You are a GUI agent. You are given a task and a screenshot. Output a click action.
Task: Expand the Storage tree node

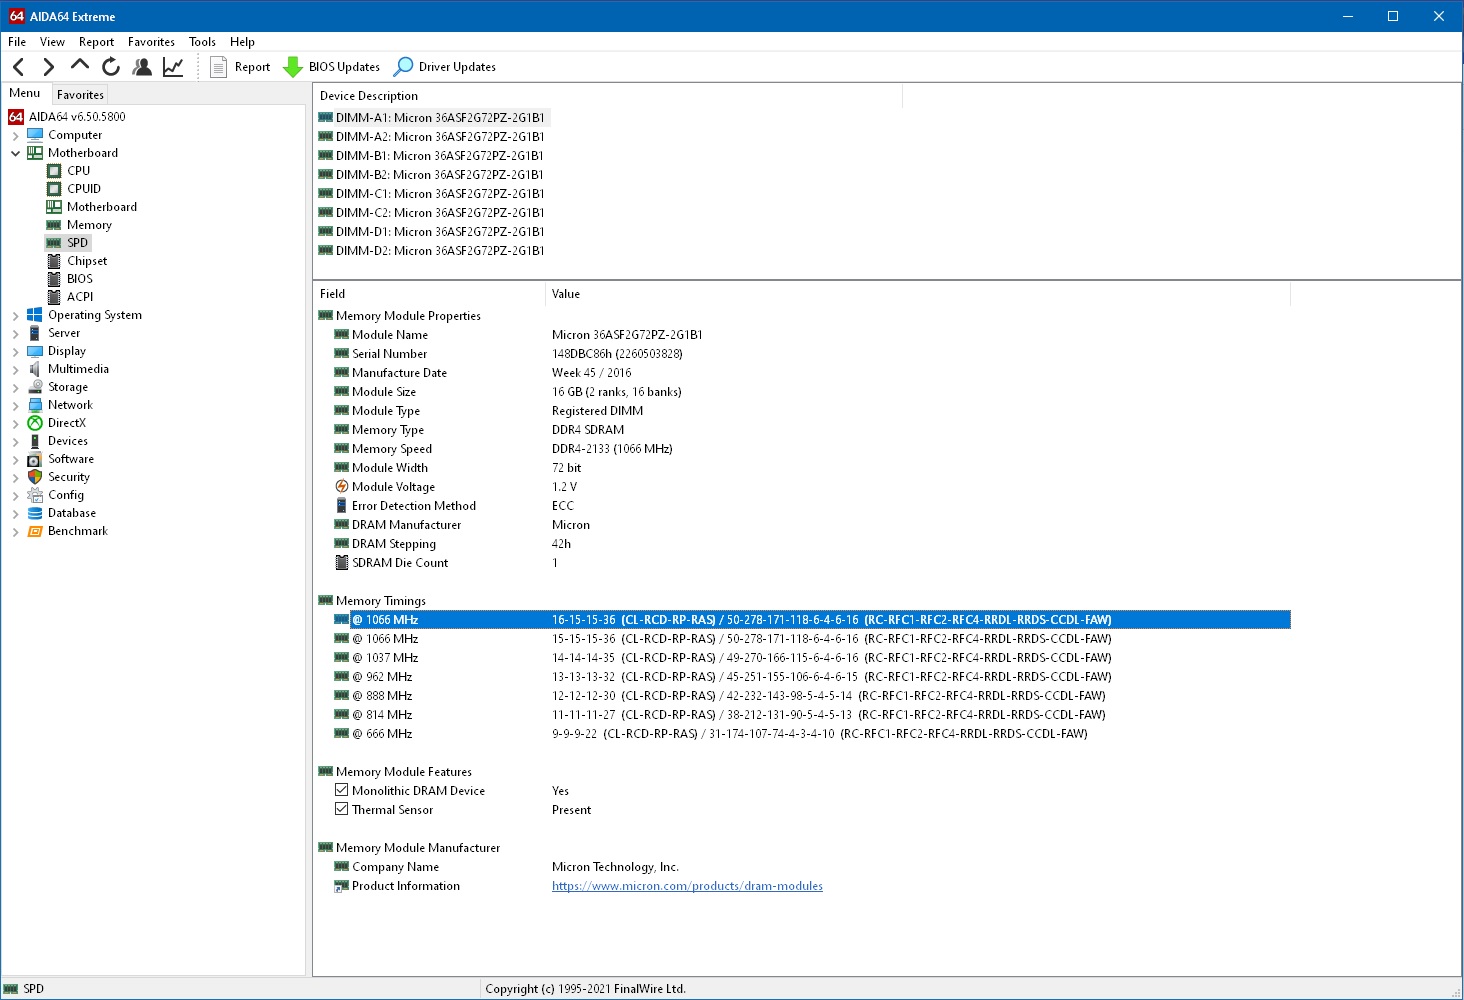click(16, 387)
